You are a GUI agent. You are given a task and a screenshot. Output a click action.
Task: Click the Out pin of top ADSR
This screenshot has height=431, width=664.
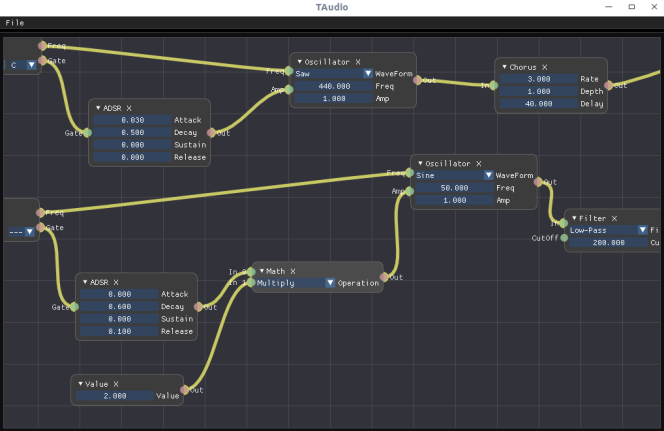click(211, 133)
